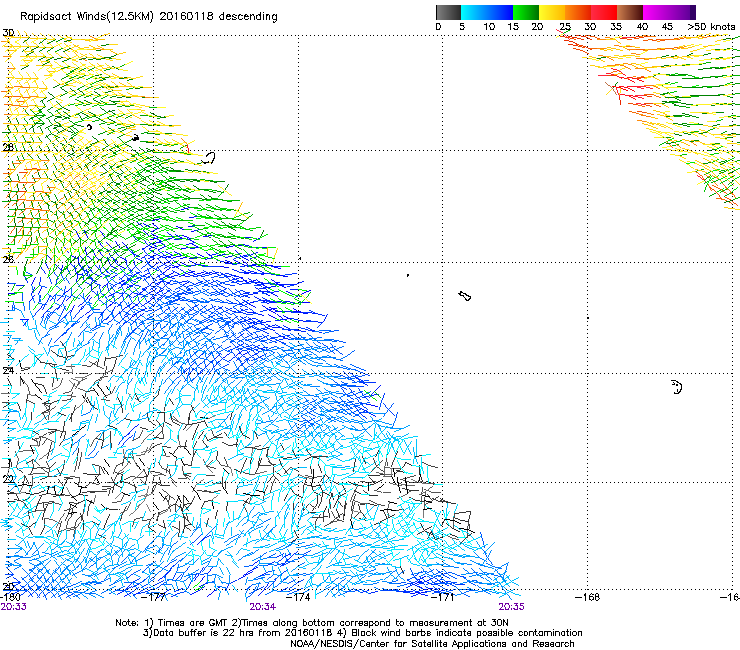Screen dimensions: 740x650
Task: Click the longitude label -168
Action: click(587, 597)
